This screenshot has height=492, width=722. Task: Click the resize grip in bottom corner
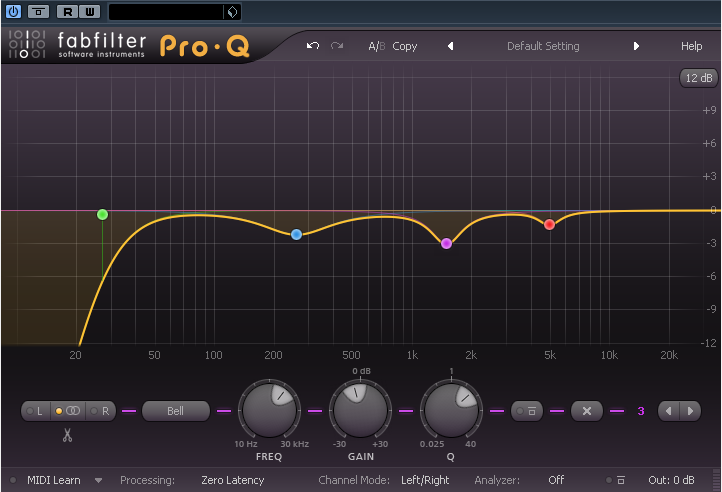point(716,480)
